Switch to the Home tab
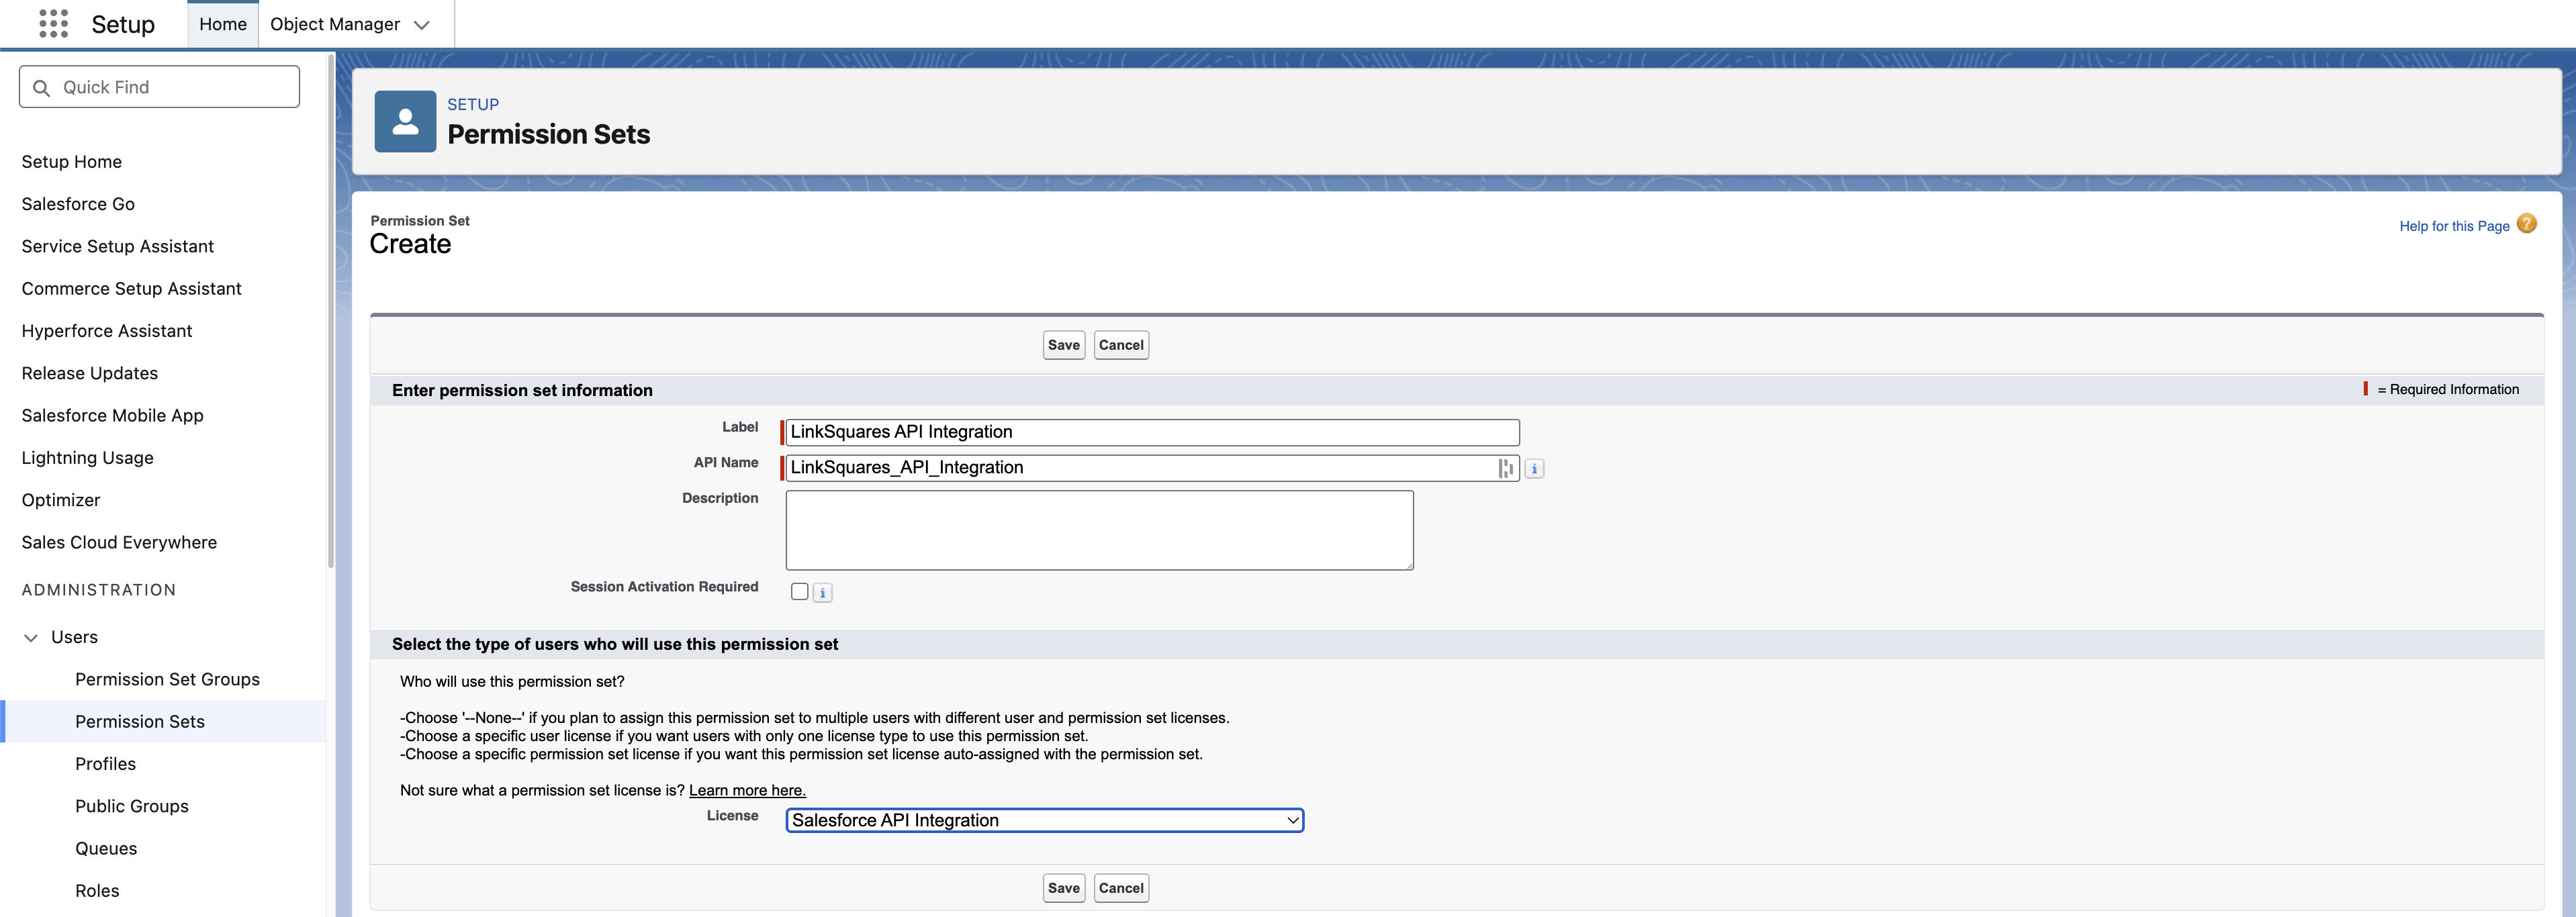Viewport: 2576px width, 917px height. [222, 24]
